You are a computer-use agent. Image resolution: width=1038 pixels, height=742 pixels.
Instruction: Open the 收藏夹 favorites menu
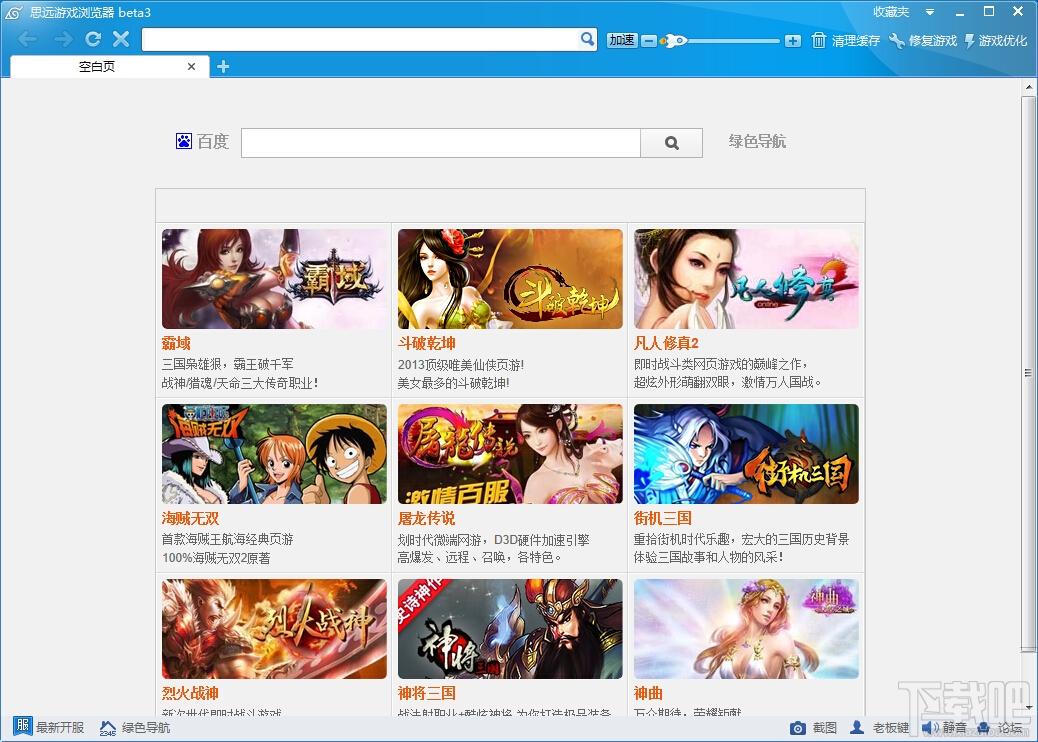891,12
